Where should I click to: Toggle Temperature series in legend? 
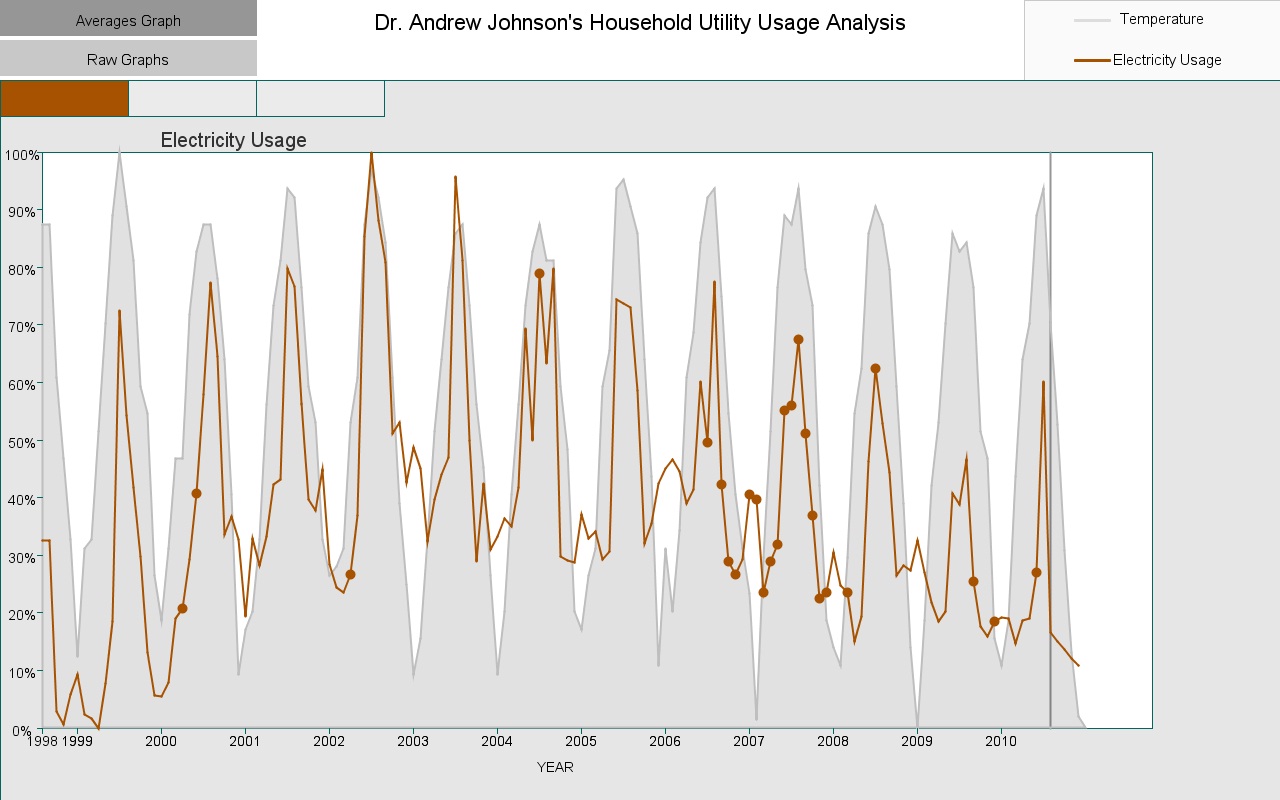pos(1161,19)
